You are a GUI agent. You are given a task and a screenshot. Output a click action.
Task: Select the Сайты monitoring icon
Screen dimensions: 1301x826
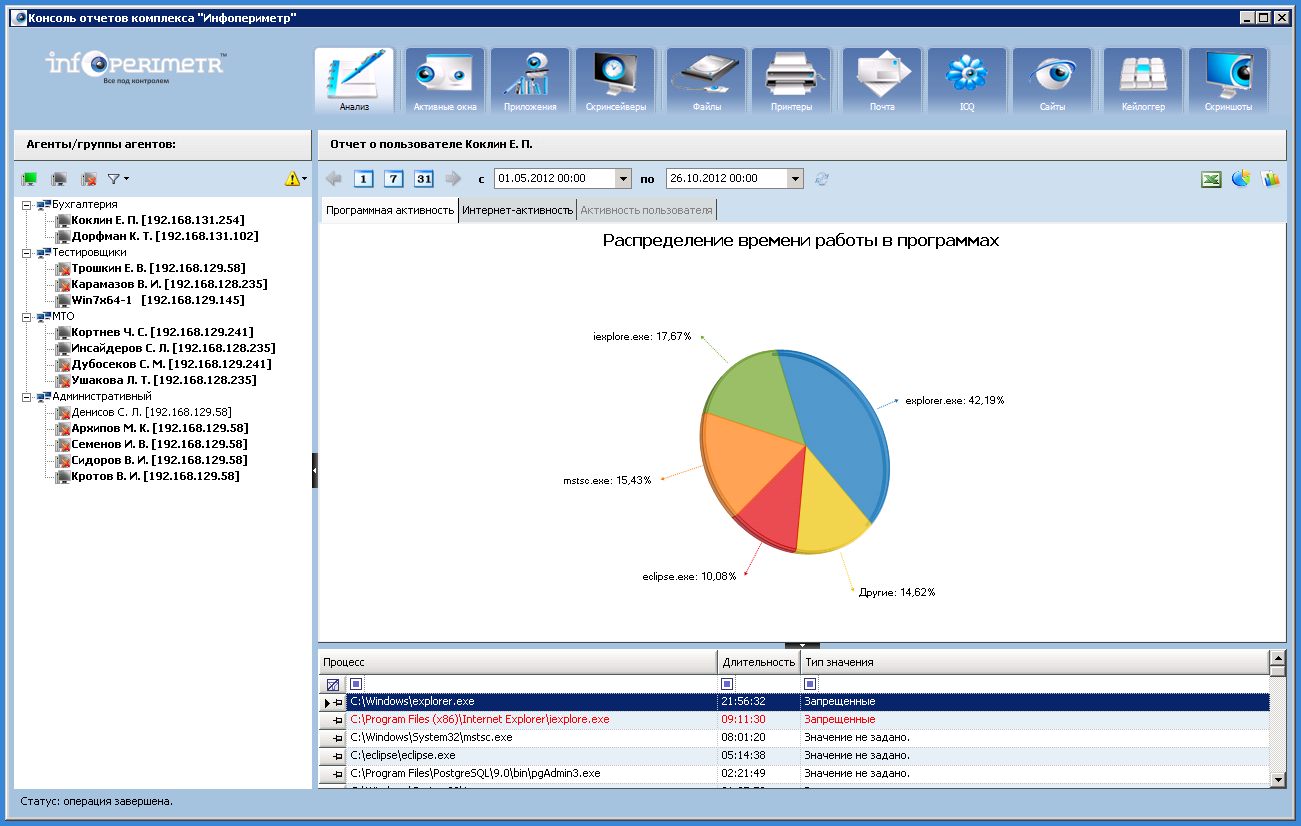click(x=1051, y=81)
